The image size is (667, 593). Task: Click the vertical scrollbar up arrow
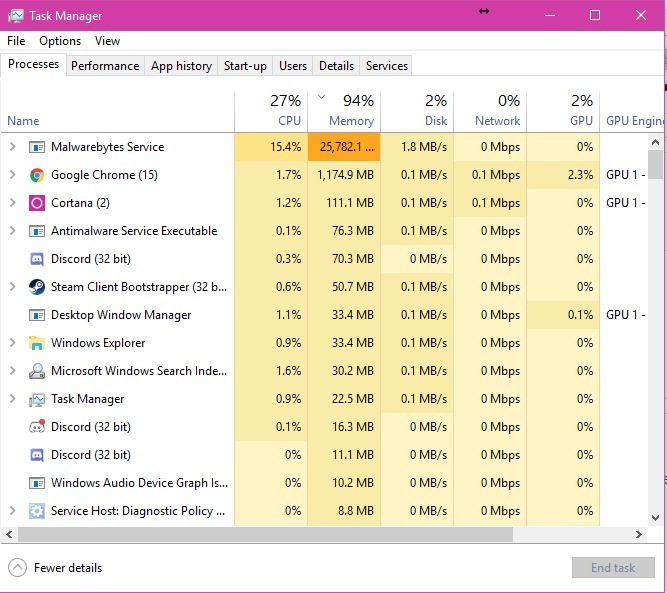tap(656, 143)
